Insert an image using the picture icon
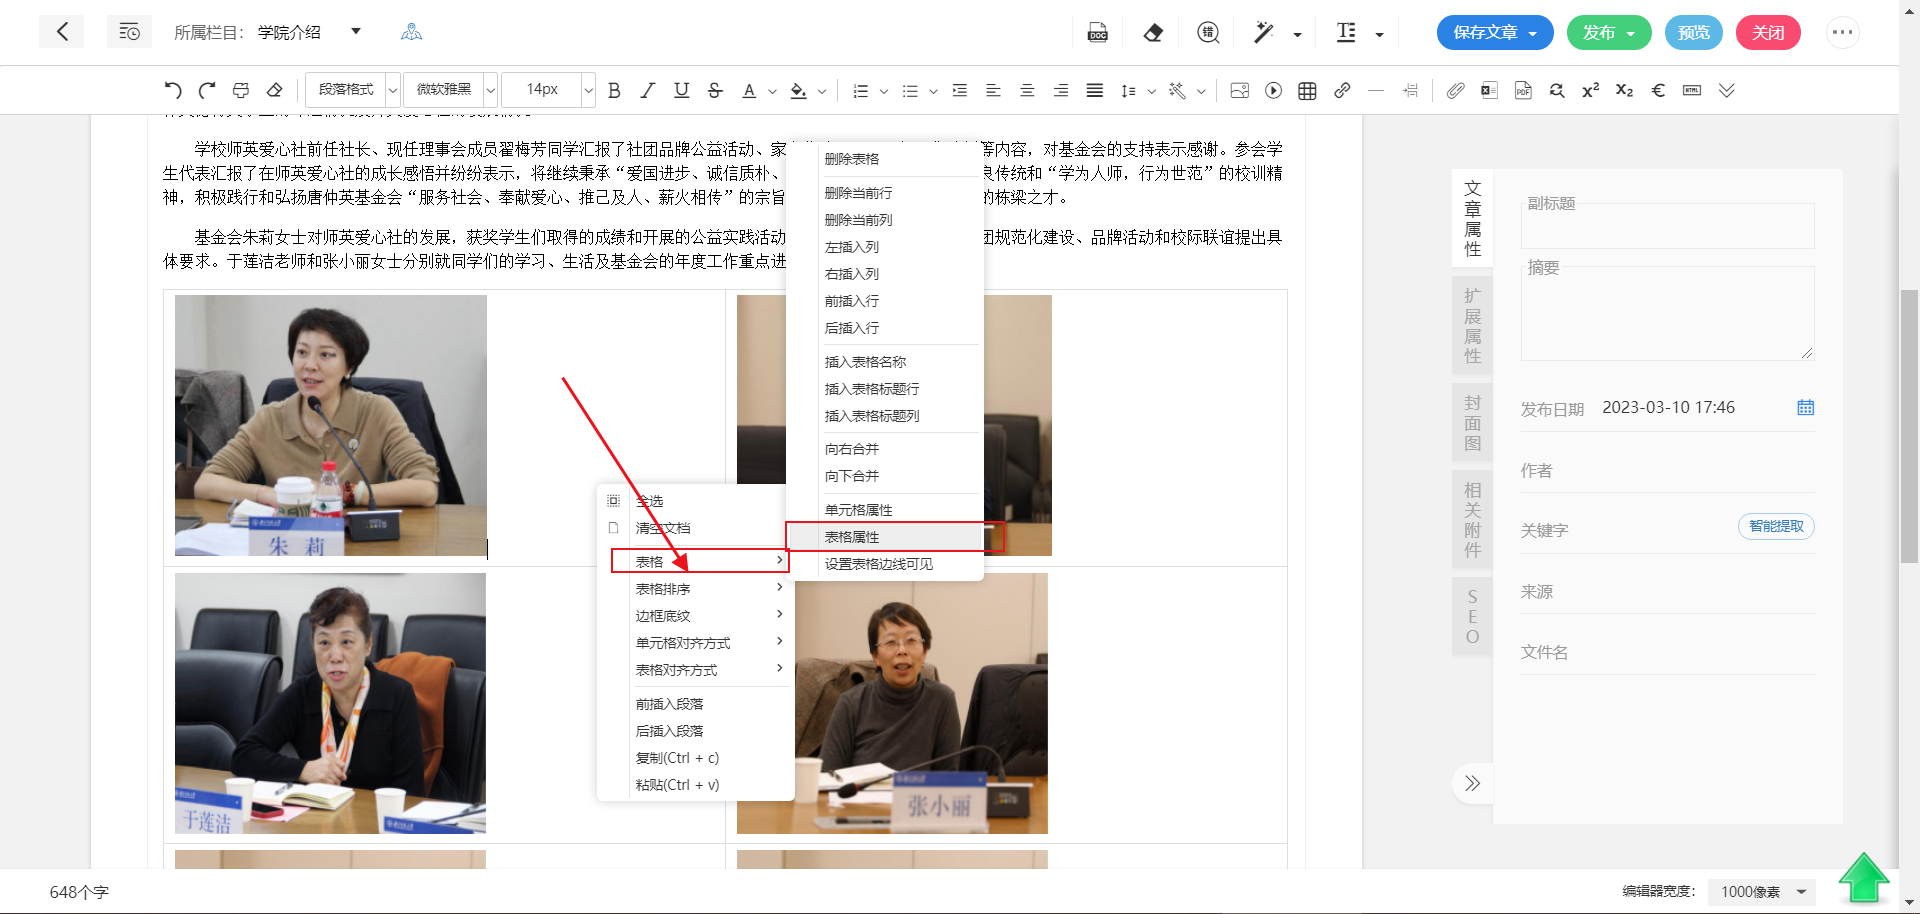 tap(1239, 90)
